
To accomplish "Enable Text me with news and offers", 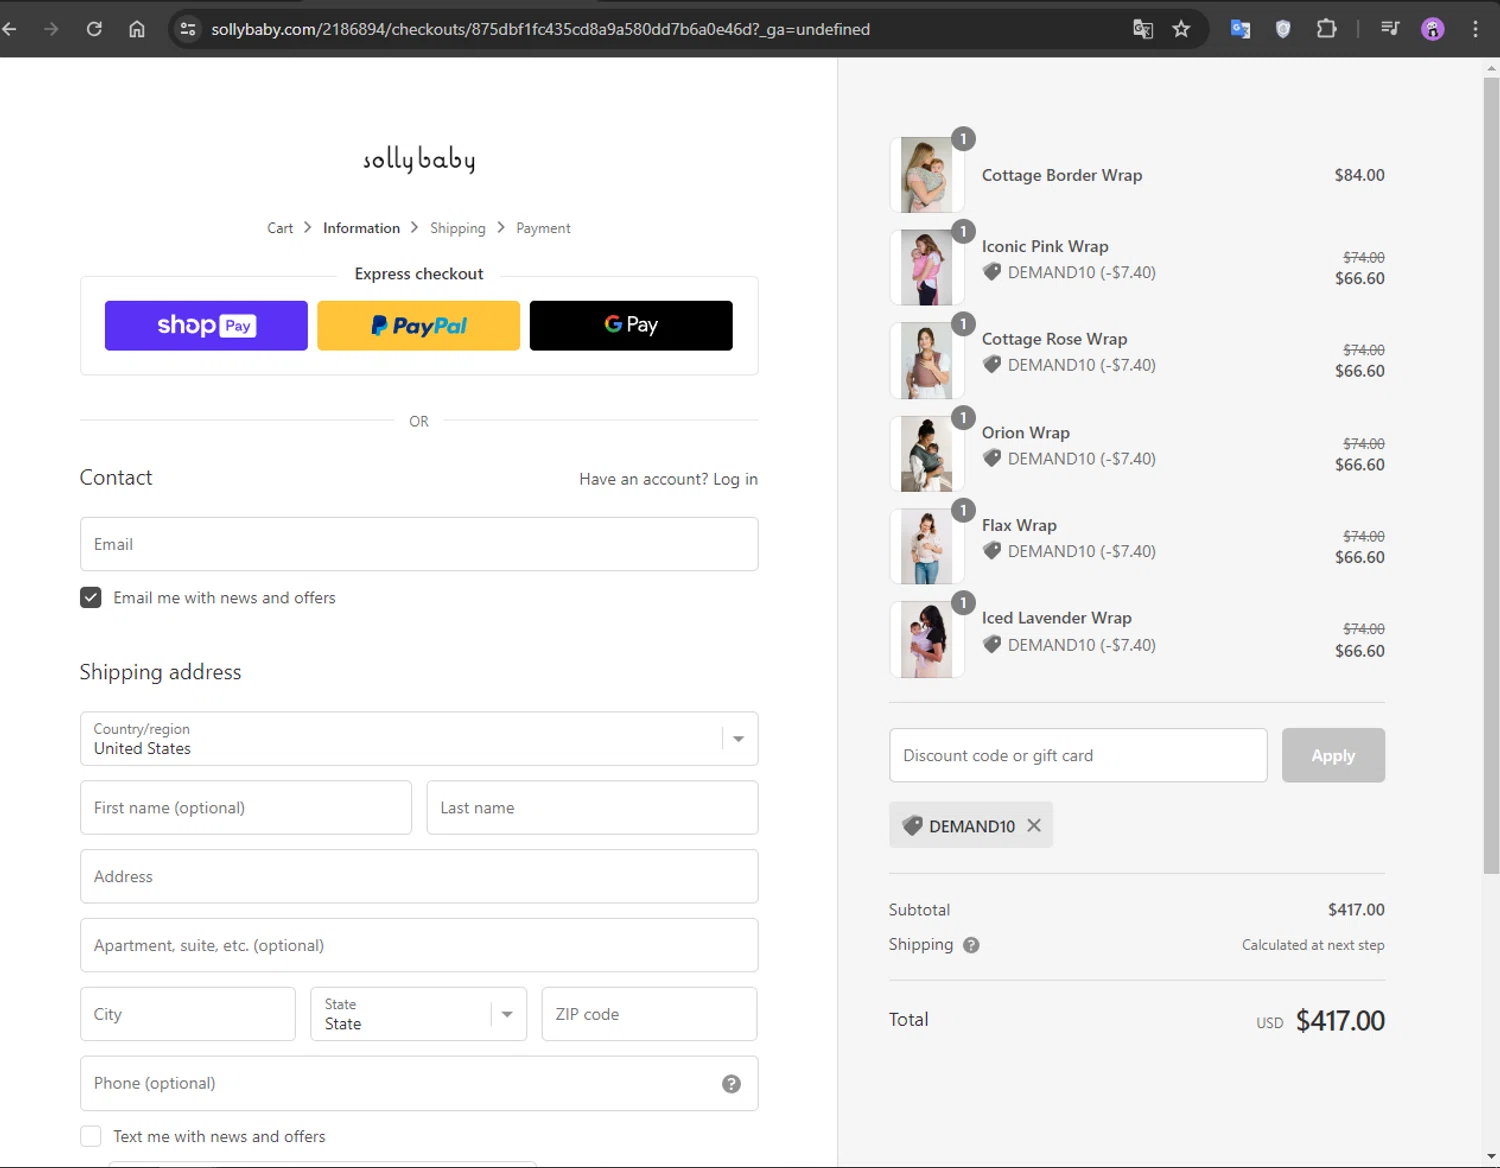I will pyautogui.click(x=91, y=1136).
